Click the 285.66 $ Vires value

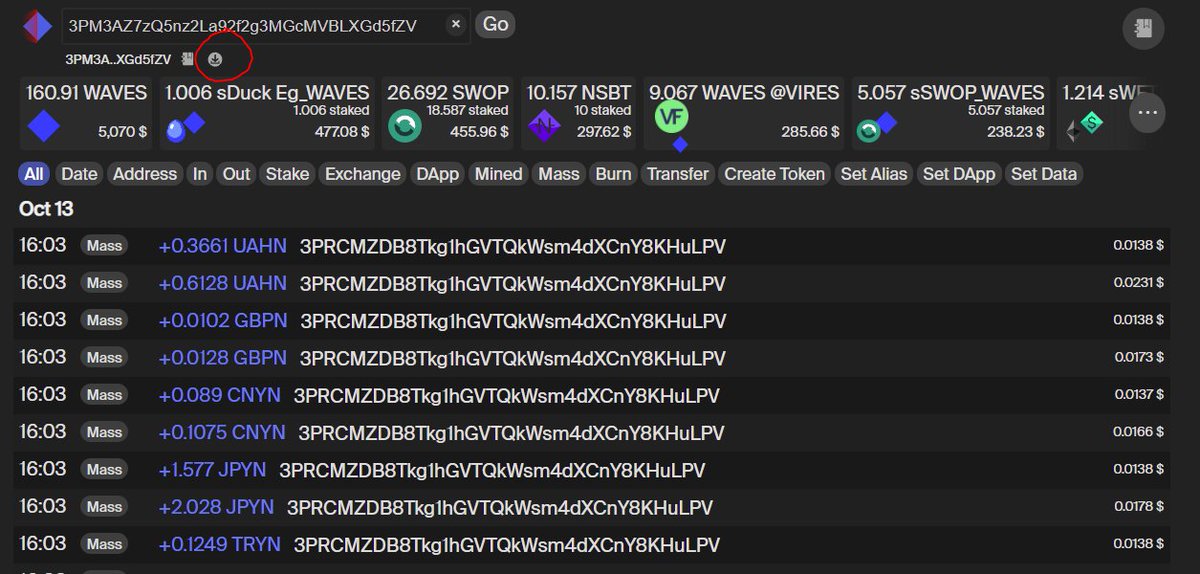[x=811, y=130]
